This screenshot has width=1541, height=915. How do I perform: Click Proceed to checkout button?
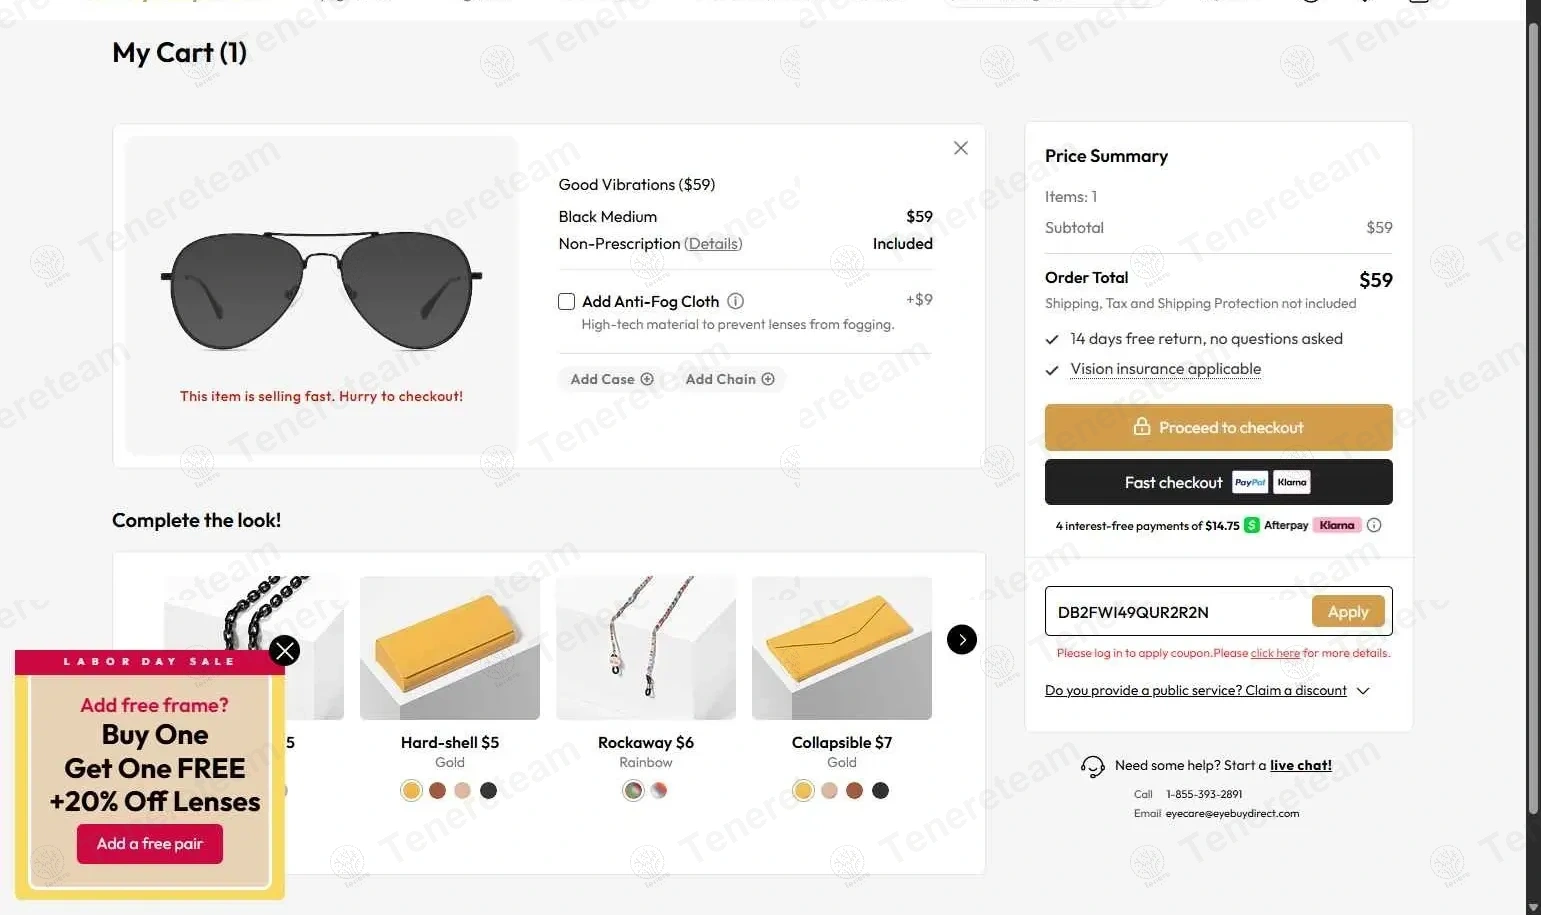tap(1218, 428)
